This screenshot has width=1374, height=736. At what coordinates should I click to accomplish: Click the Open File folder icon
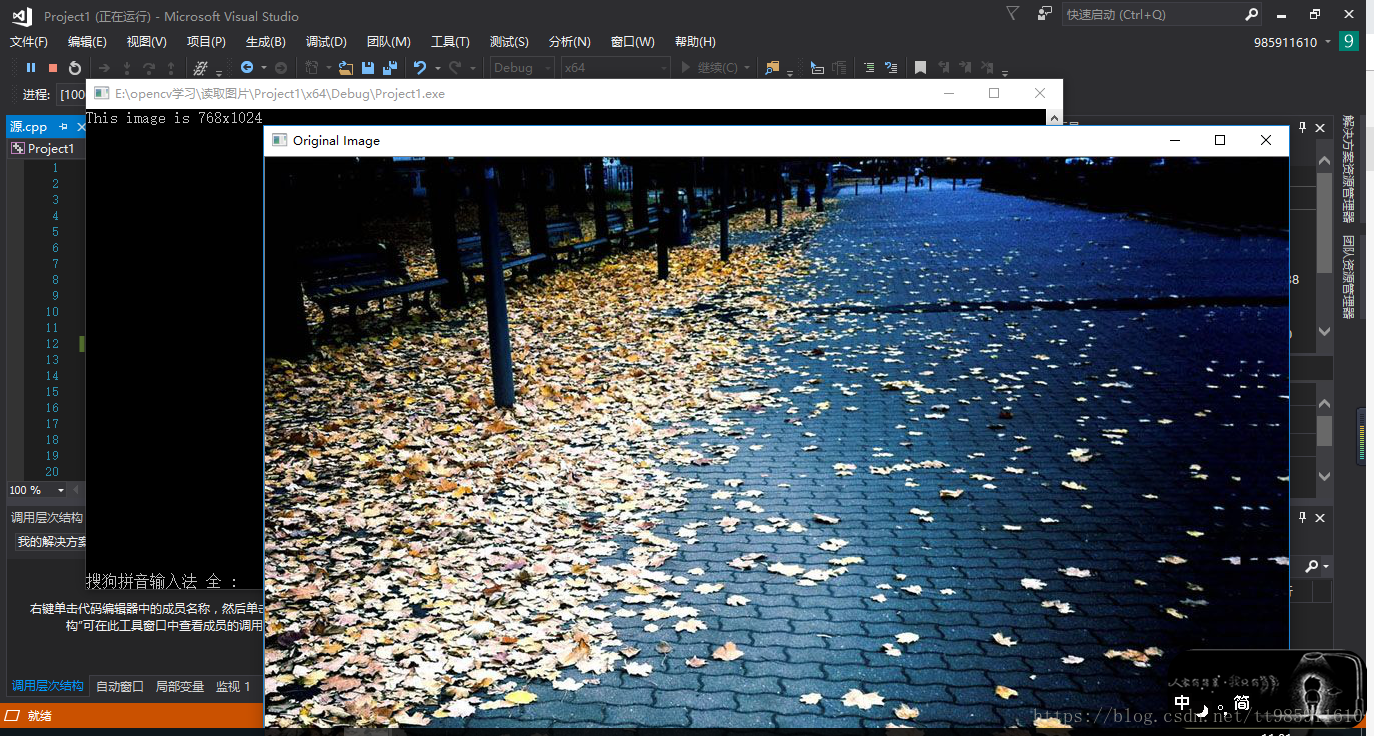346,68
